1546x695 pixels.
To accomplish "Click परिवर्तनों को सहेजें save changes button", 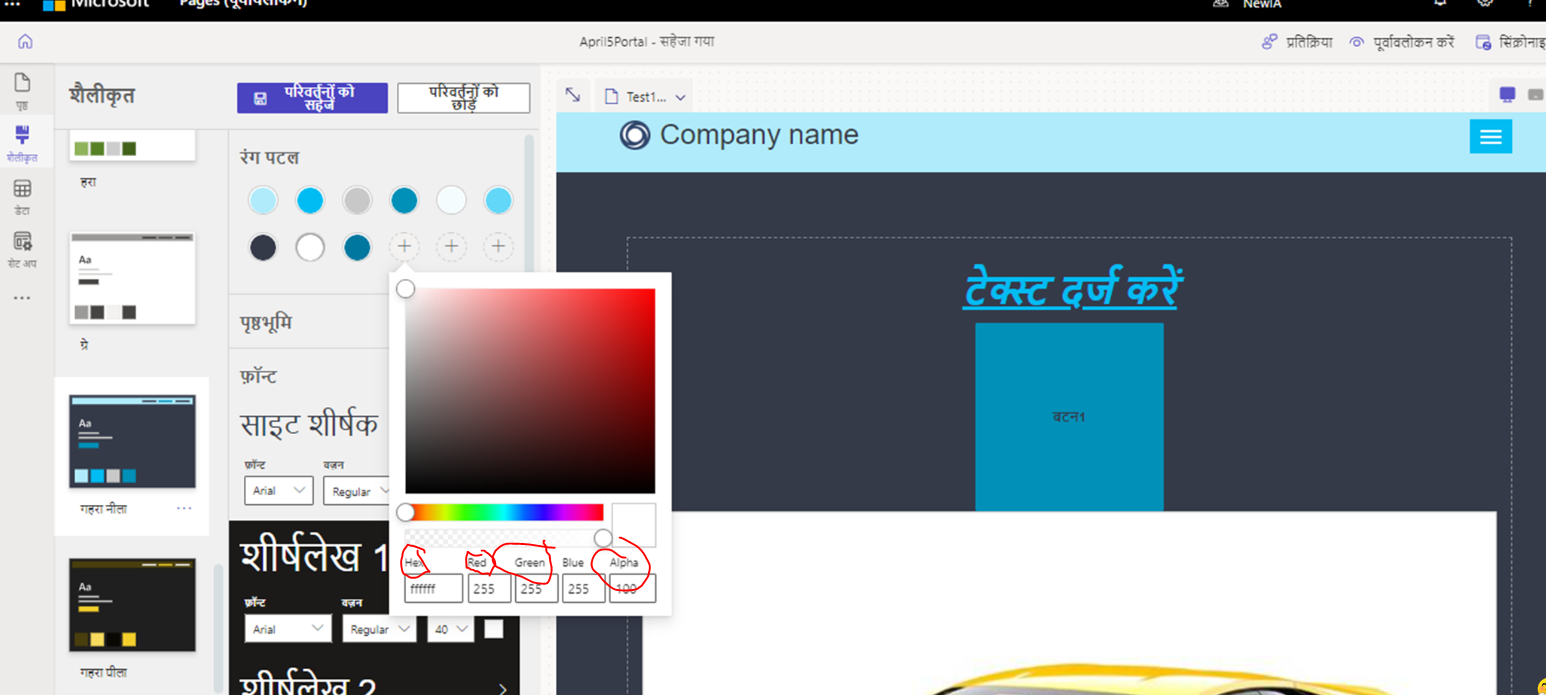I will pos(312,98).
